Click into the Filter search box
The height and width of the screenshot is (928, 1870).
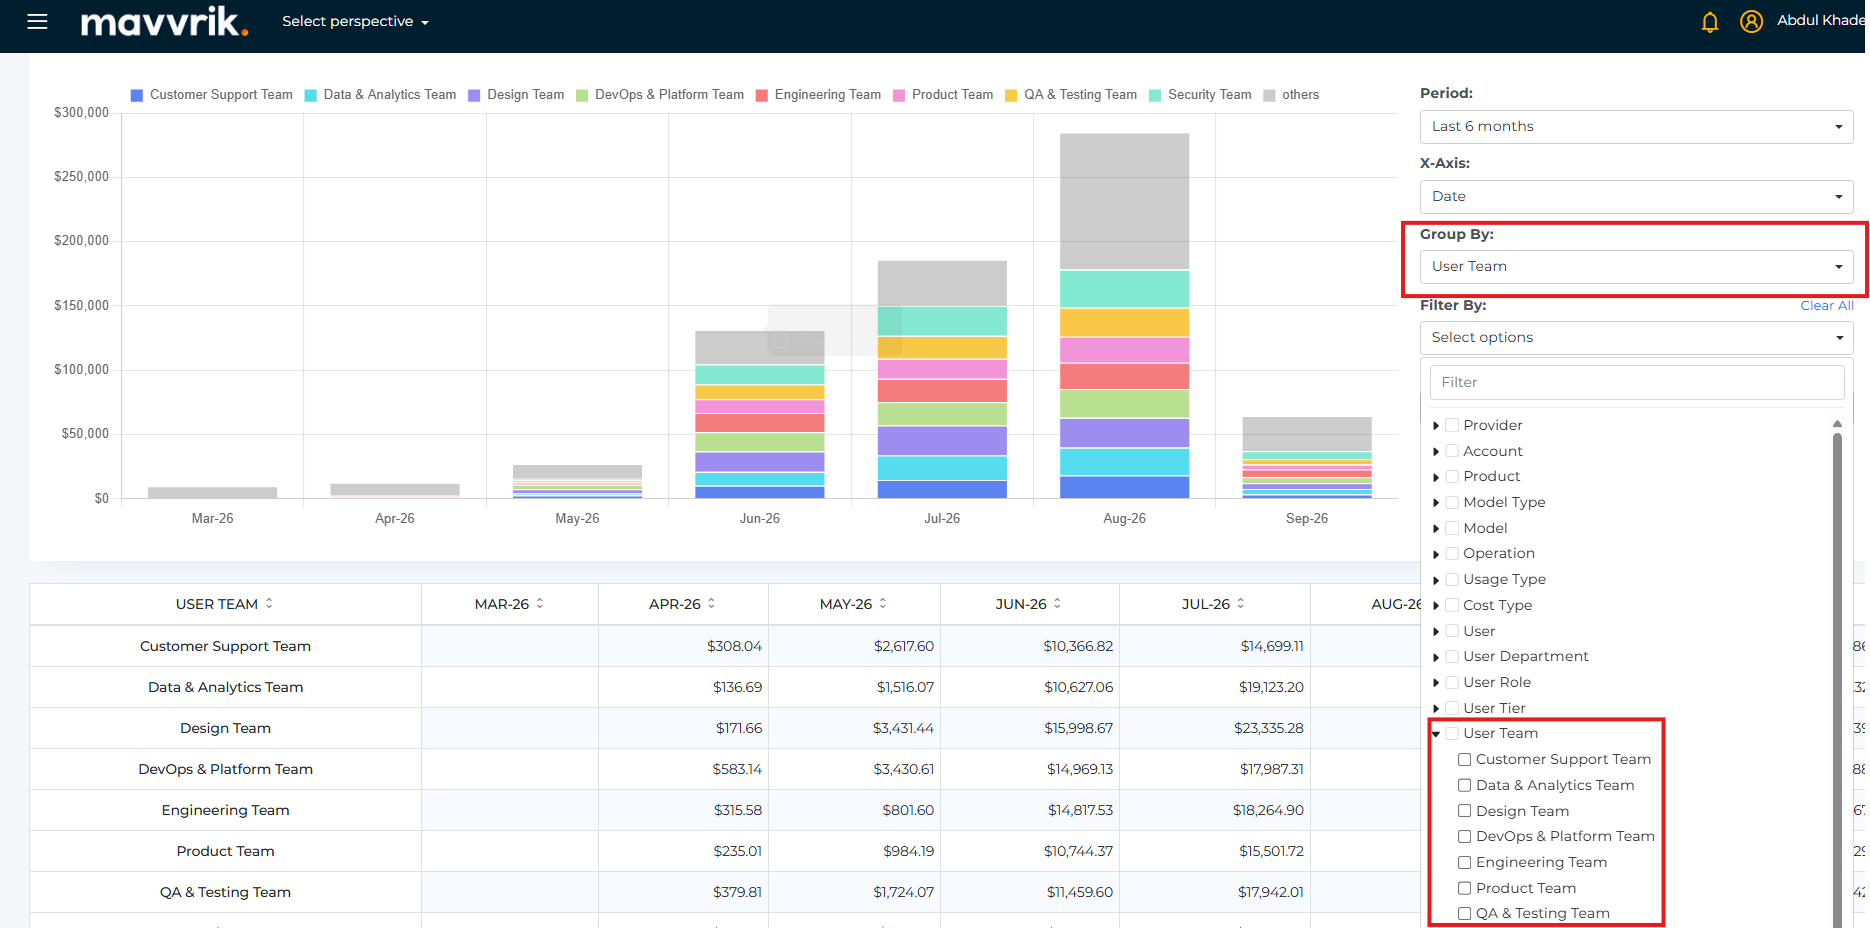pyautogui.click(x=1637, y=382)
